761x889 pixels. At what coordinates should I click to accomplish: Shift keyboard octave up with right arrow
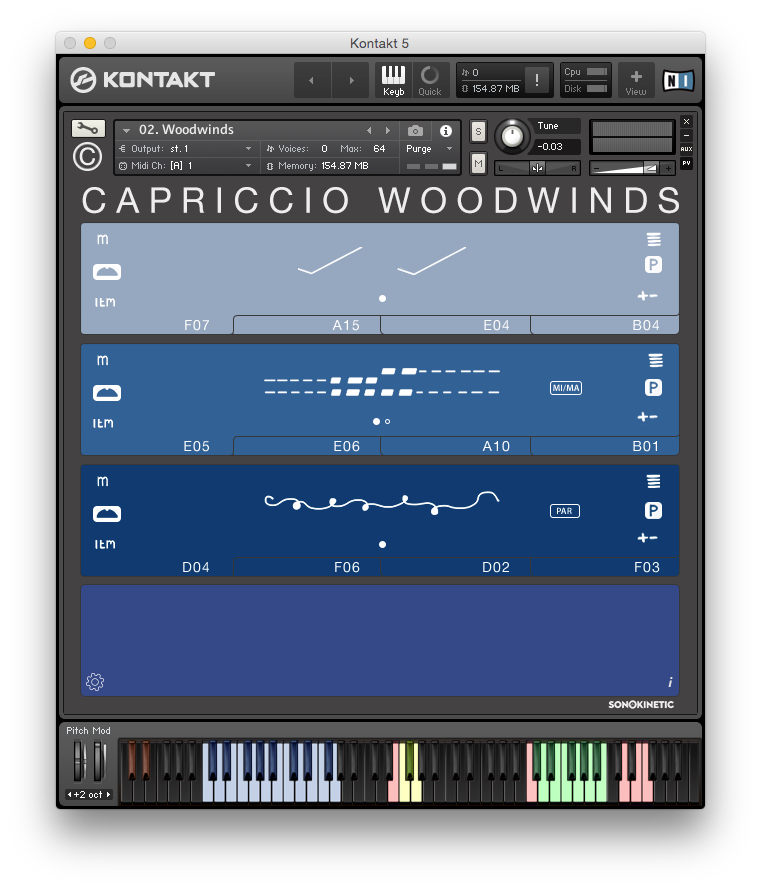108,794
